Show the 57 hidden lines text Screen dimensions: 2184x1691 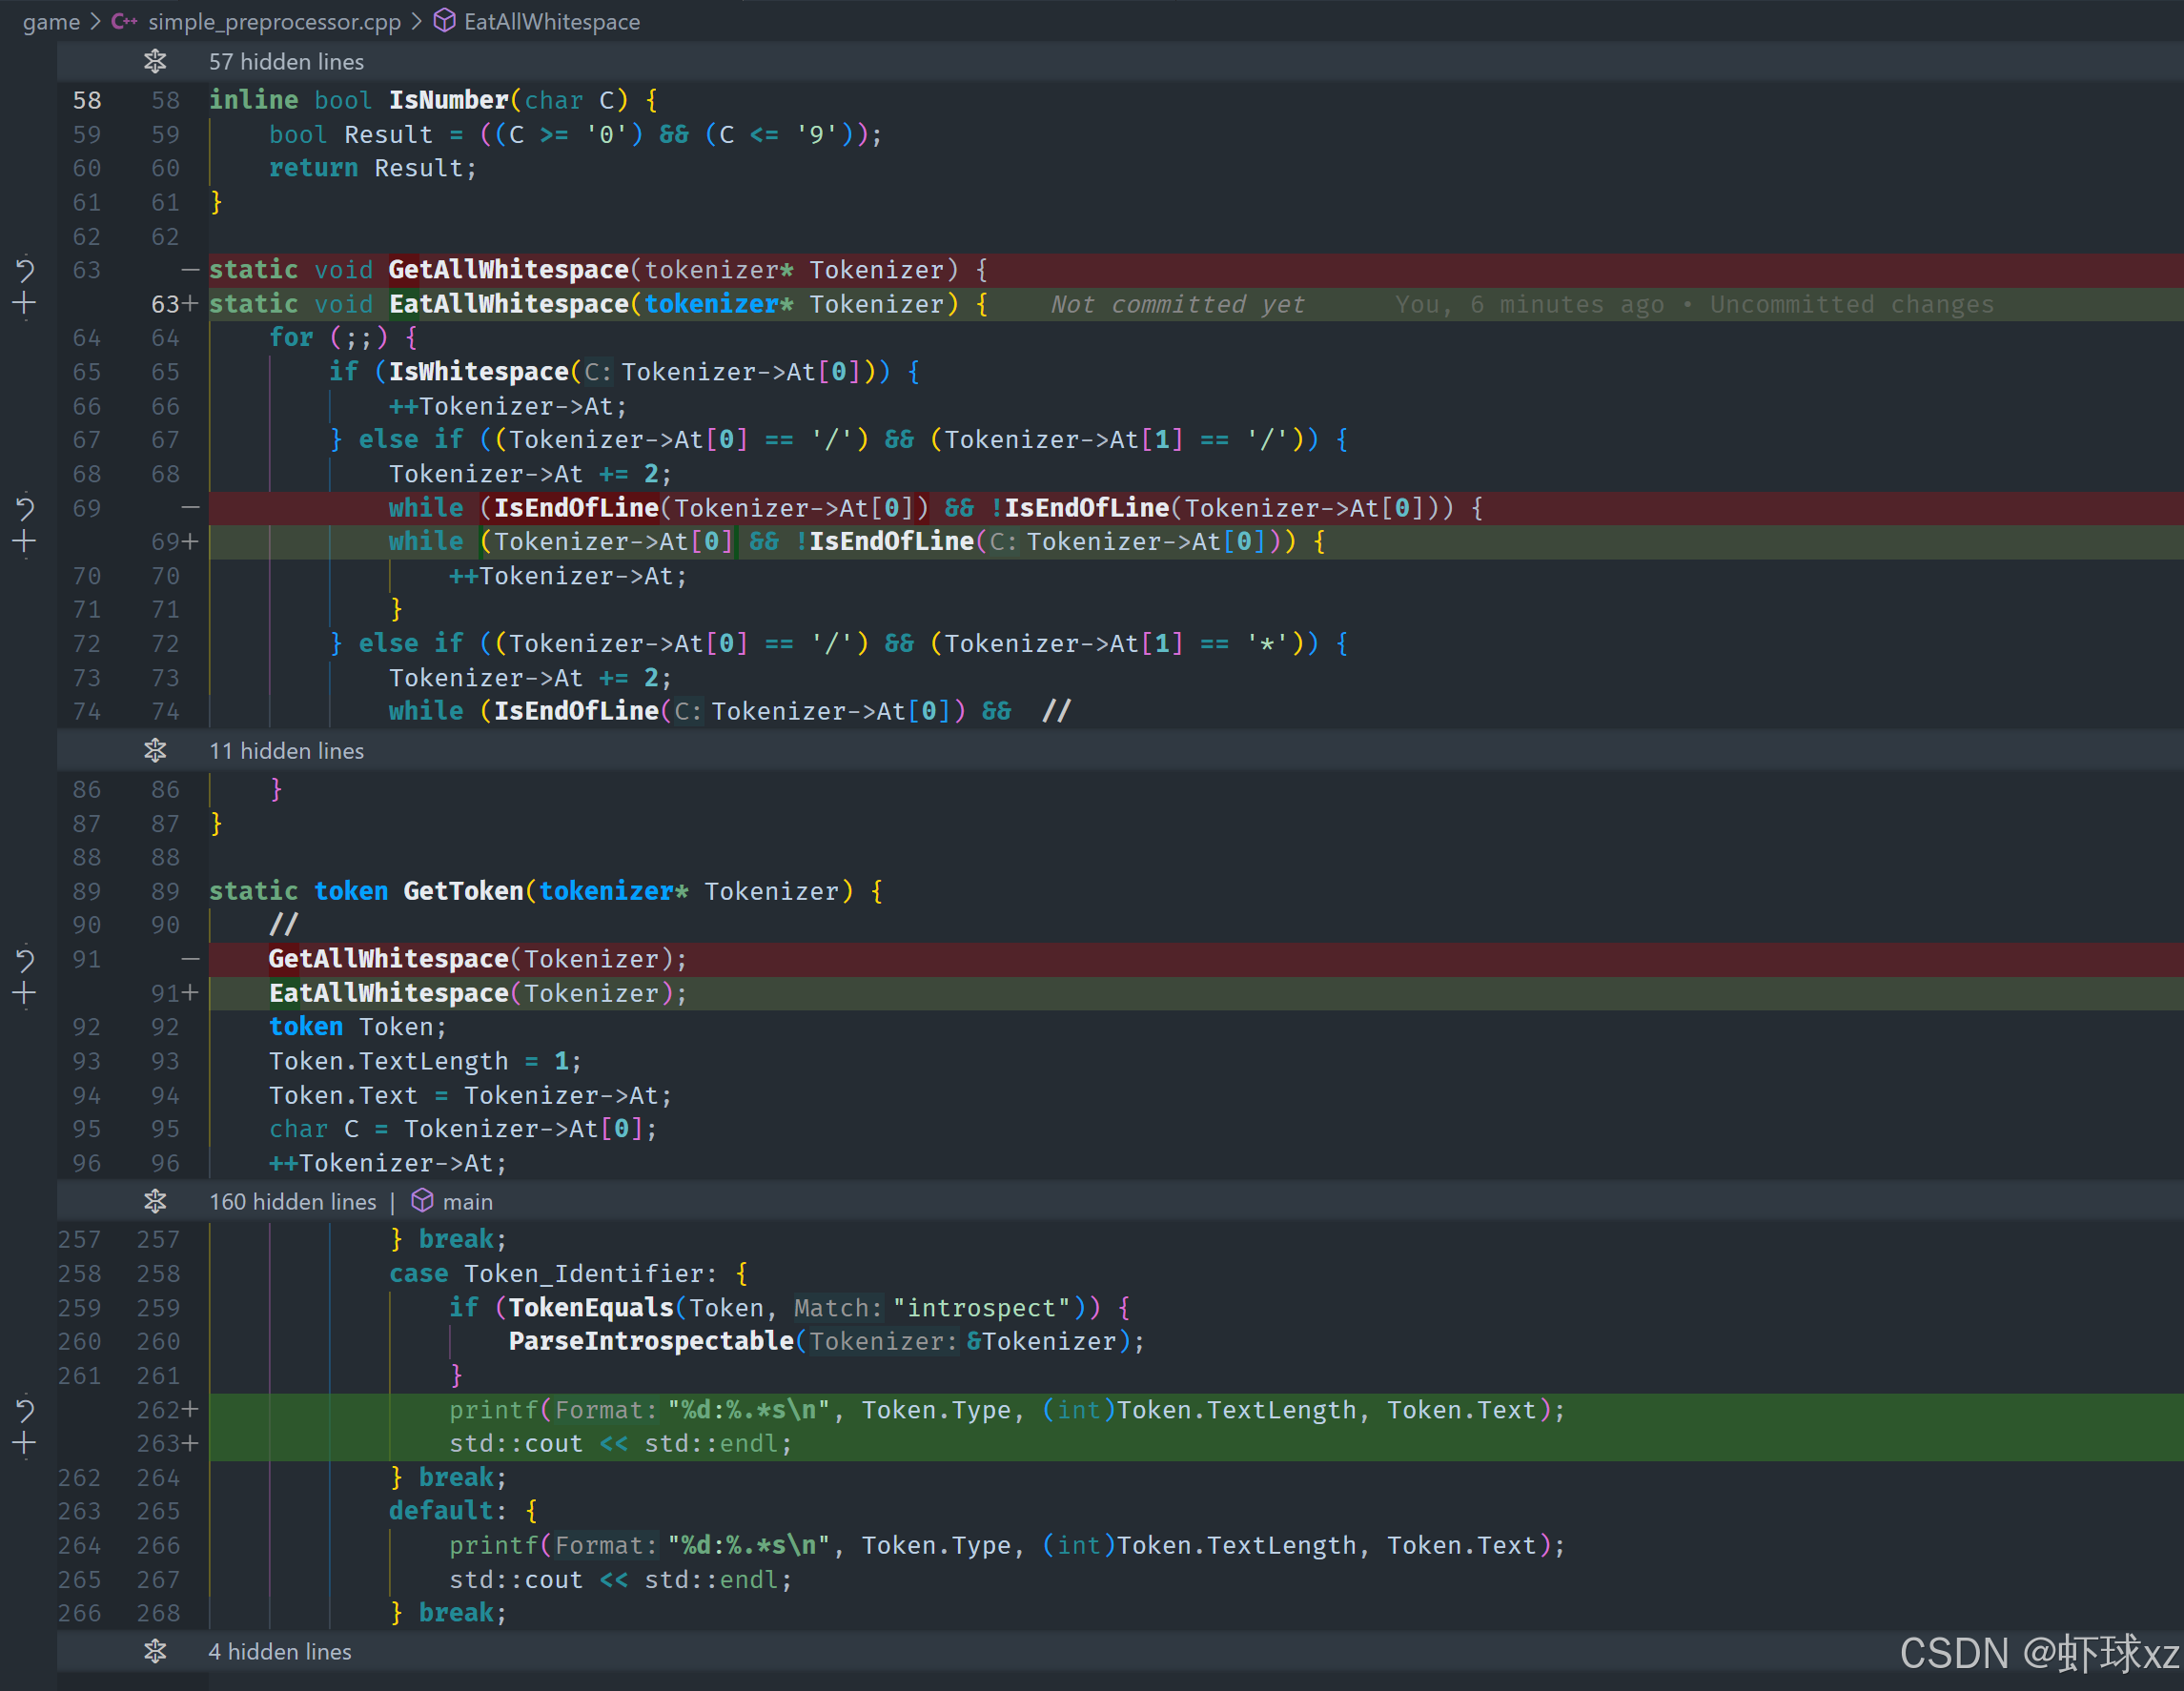click(x=286, y=62)
